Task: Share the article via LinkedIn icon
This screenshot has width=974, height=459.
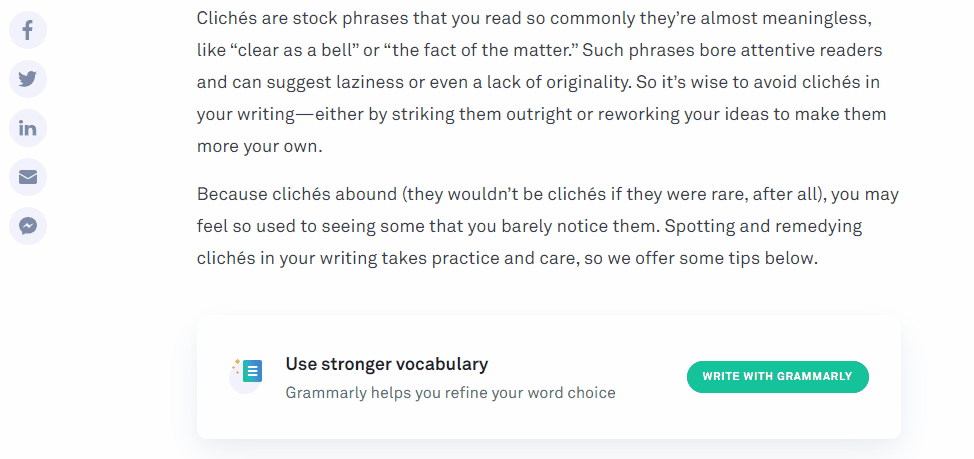Action: tap(28, 128)
